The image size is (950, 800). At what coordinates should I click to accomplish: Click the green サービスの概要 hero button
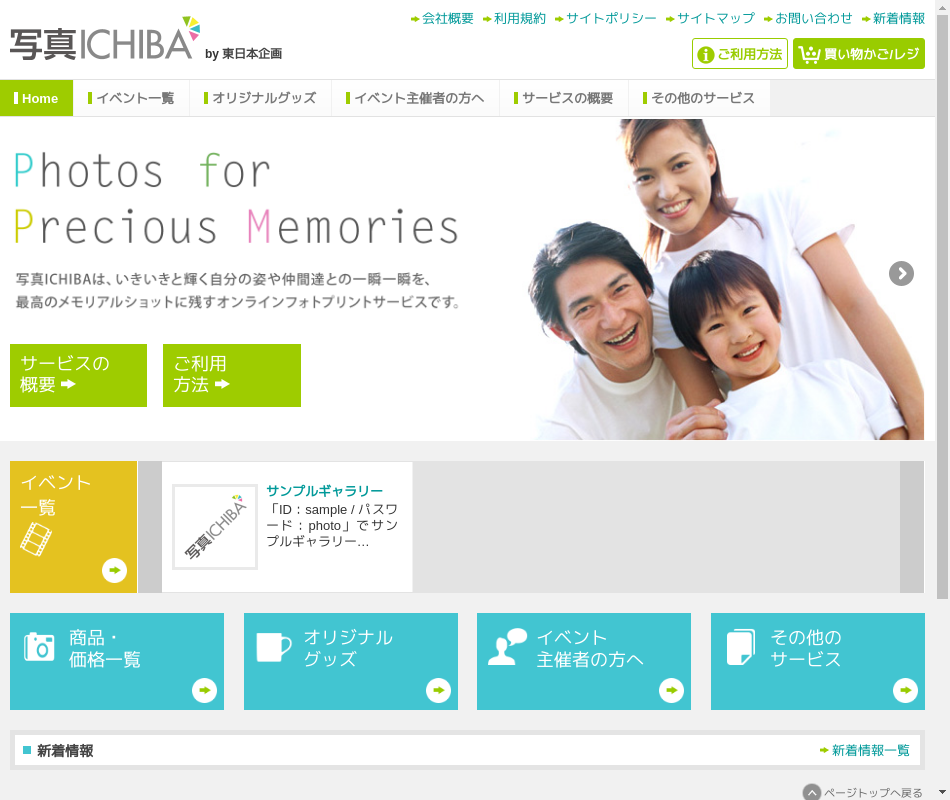point(78,375)
